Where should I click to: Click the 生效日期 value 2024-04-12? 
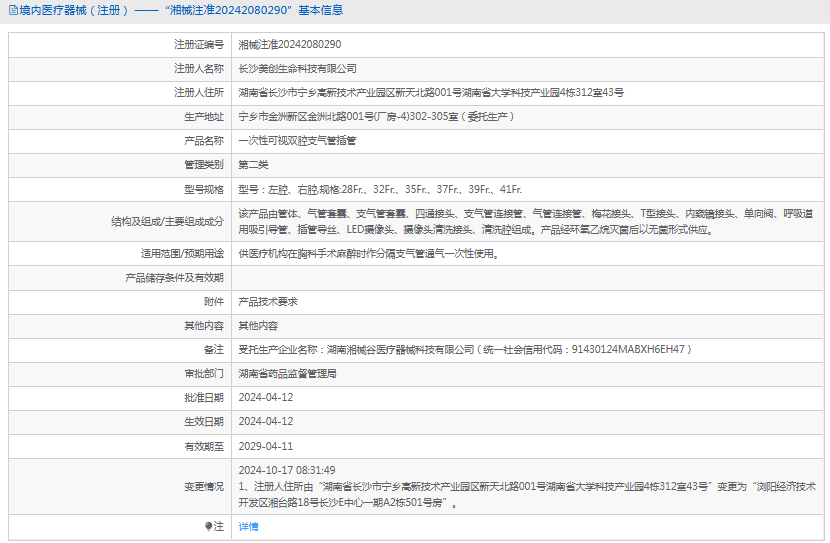point(266,422)
